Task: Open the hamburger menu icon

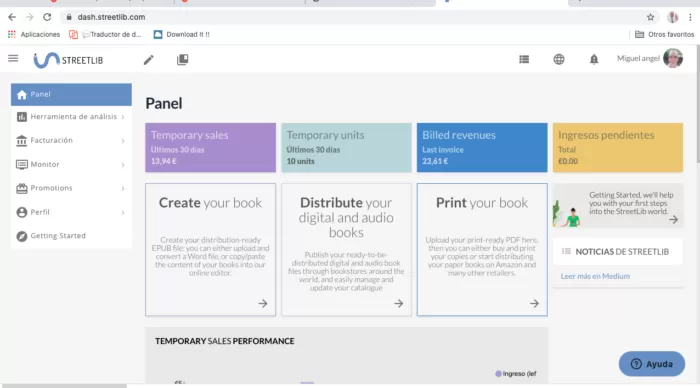Action: [13, 58]
